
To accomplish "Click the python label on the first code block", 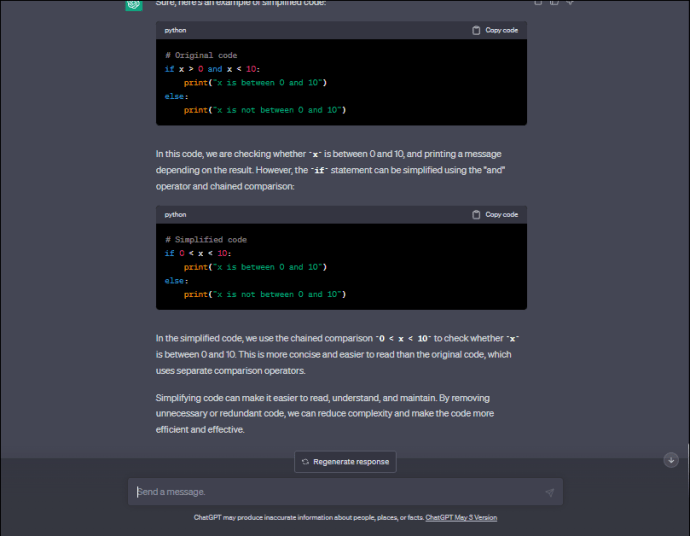I will (175, 31).
